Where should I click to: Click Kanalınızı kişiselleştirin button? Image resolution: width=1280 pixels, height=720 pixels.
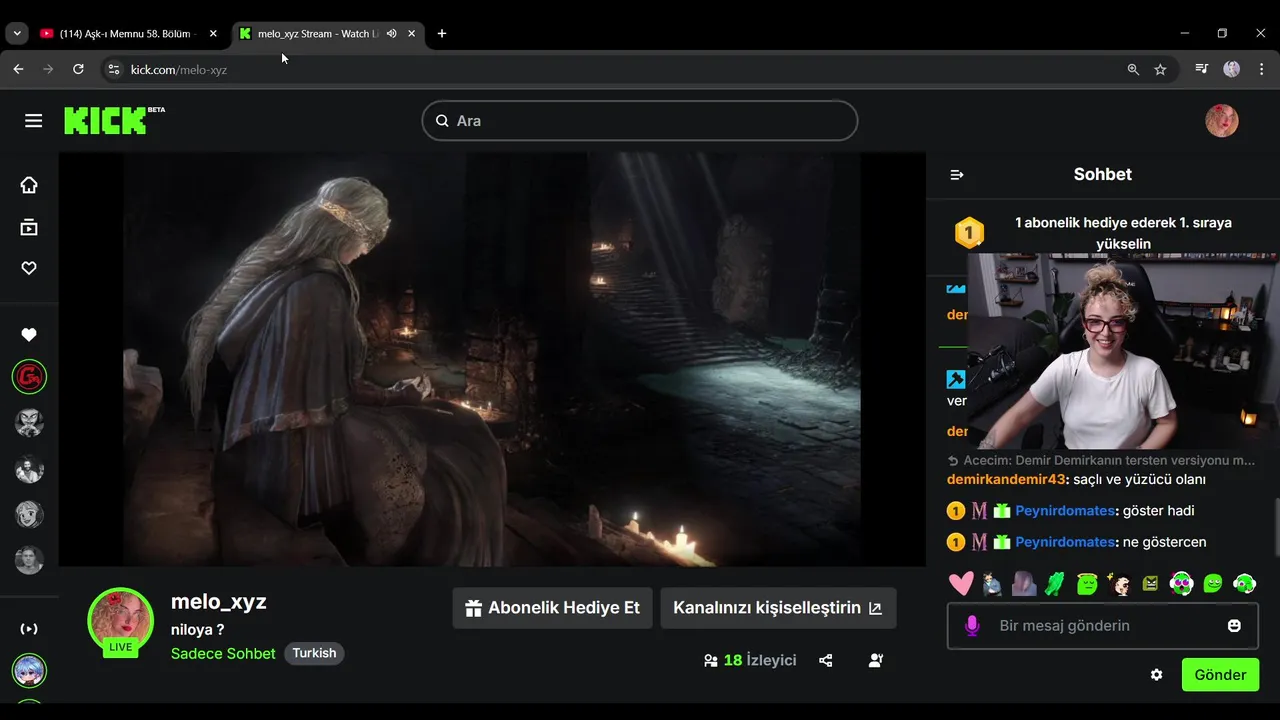778,608
